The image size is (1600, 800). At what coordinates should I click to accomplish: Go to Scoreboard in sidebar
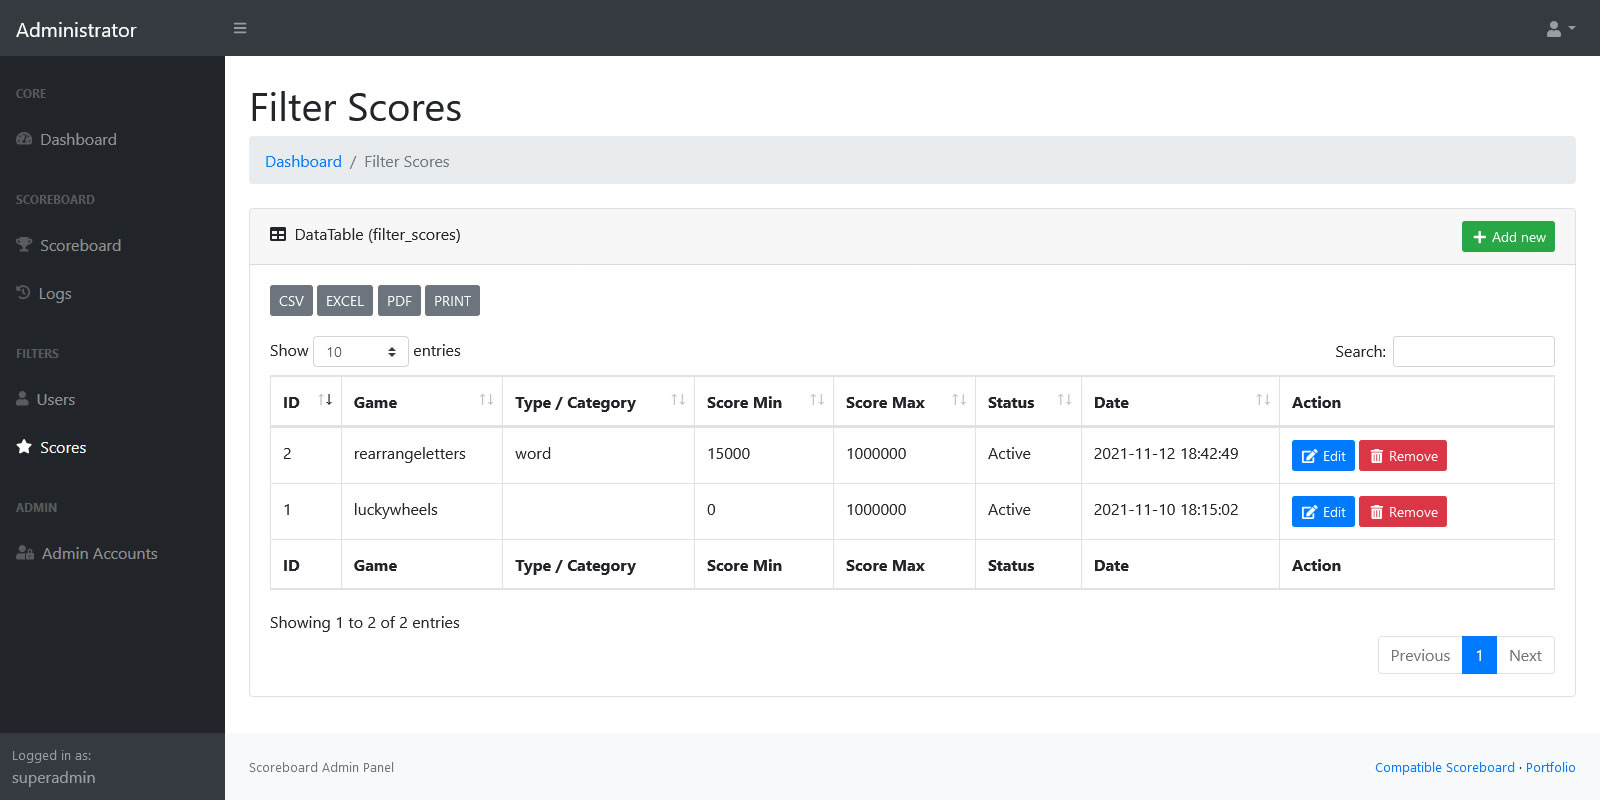(x=80, y=246)
